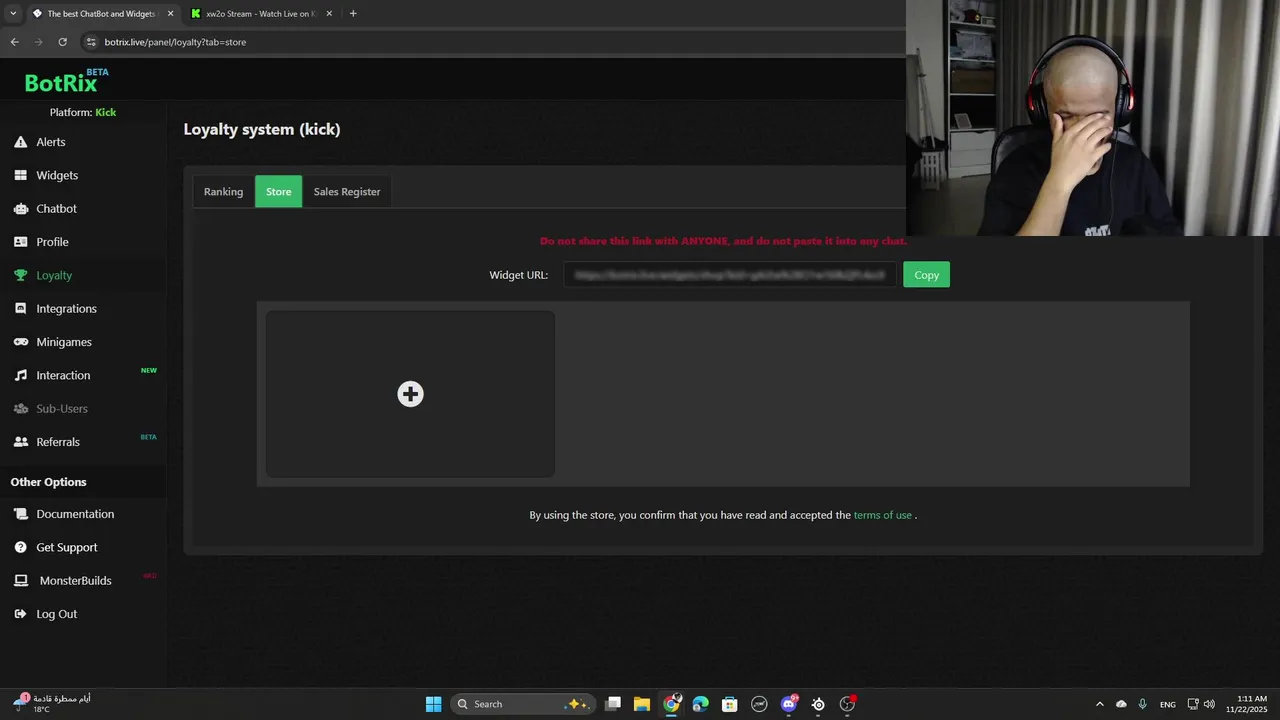Screen dimensions: 1280x720
Task: Open the Sales Register tab
Action: [x=347, y=192]
